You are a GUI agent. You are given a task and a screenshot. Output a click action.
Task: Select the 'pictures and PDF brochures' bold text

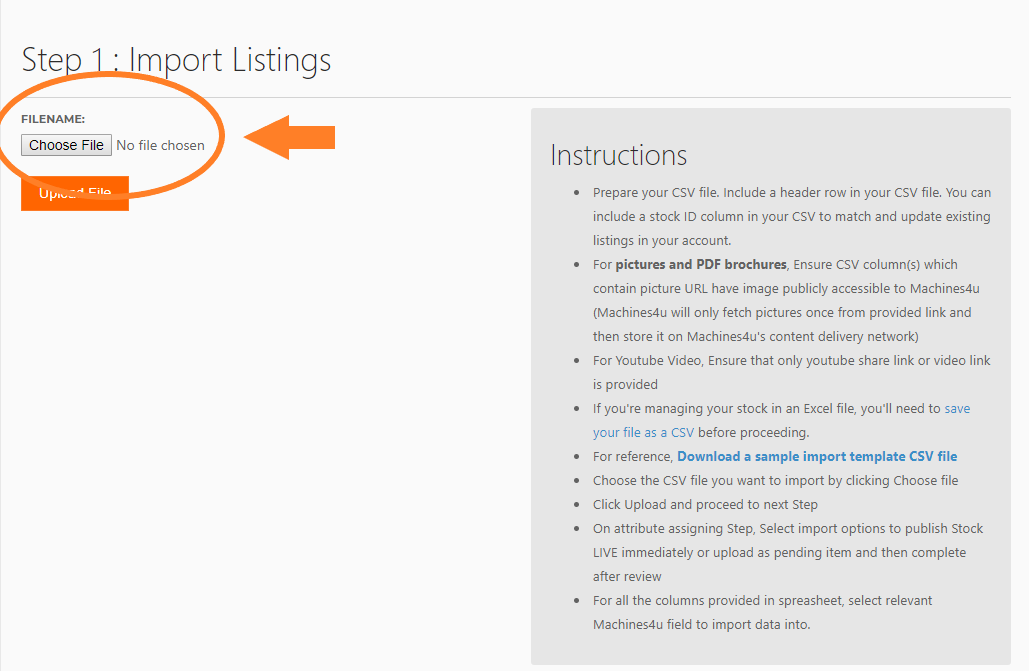pos(704,264)
